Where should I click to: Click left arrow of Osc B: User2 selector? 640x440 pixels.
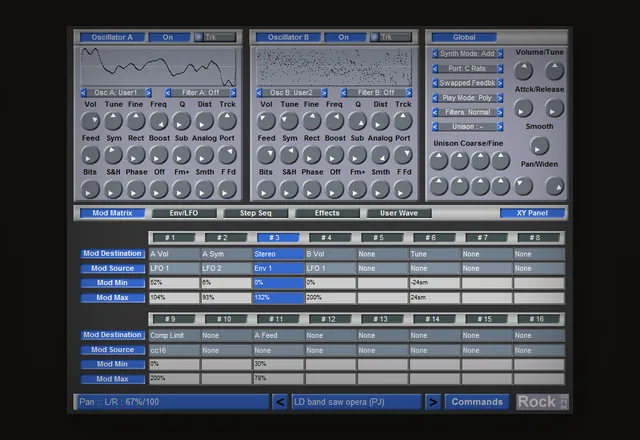tap(259, 93)
